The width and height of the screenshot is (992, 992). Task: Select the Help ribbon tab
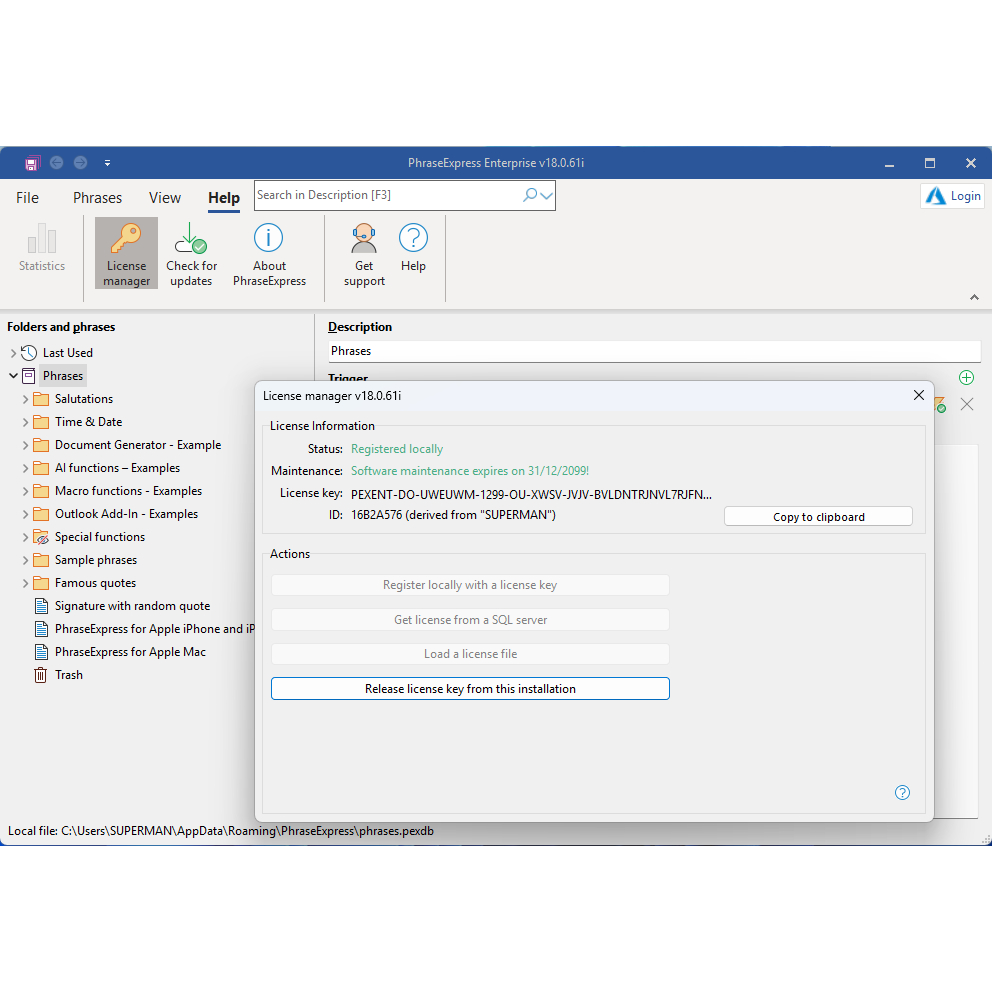[x=224, y=198]
